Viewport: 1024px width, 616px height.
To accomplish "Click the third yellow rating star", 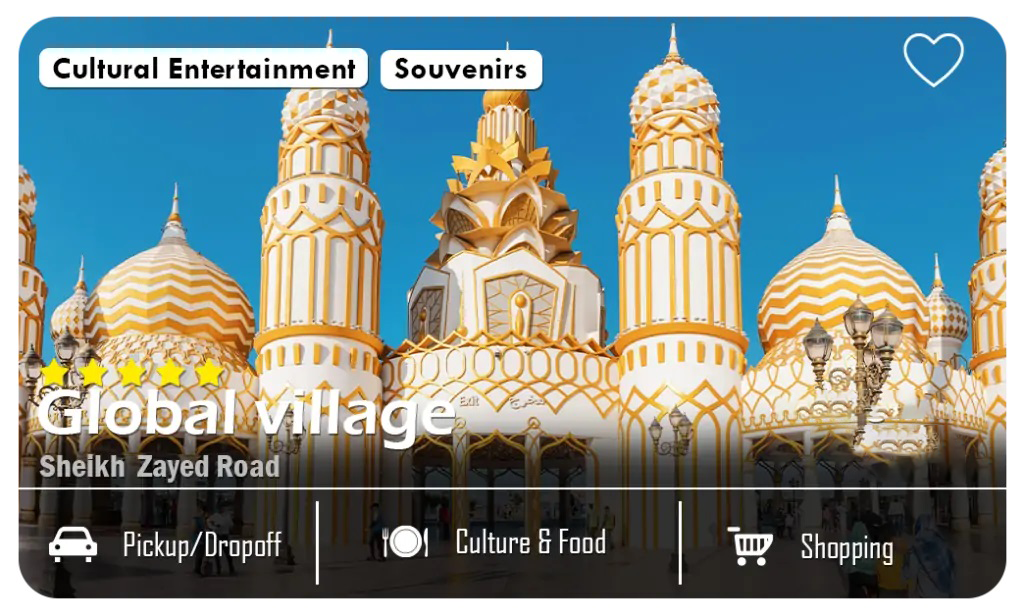I will 132,372.
